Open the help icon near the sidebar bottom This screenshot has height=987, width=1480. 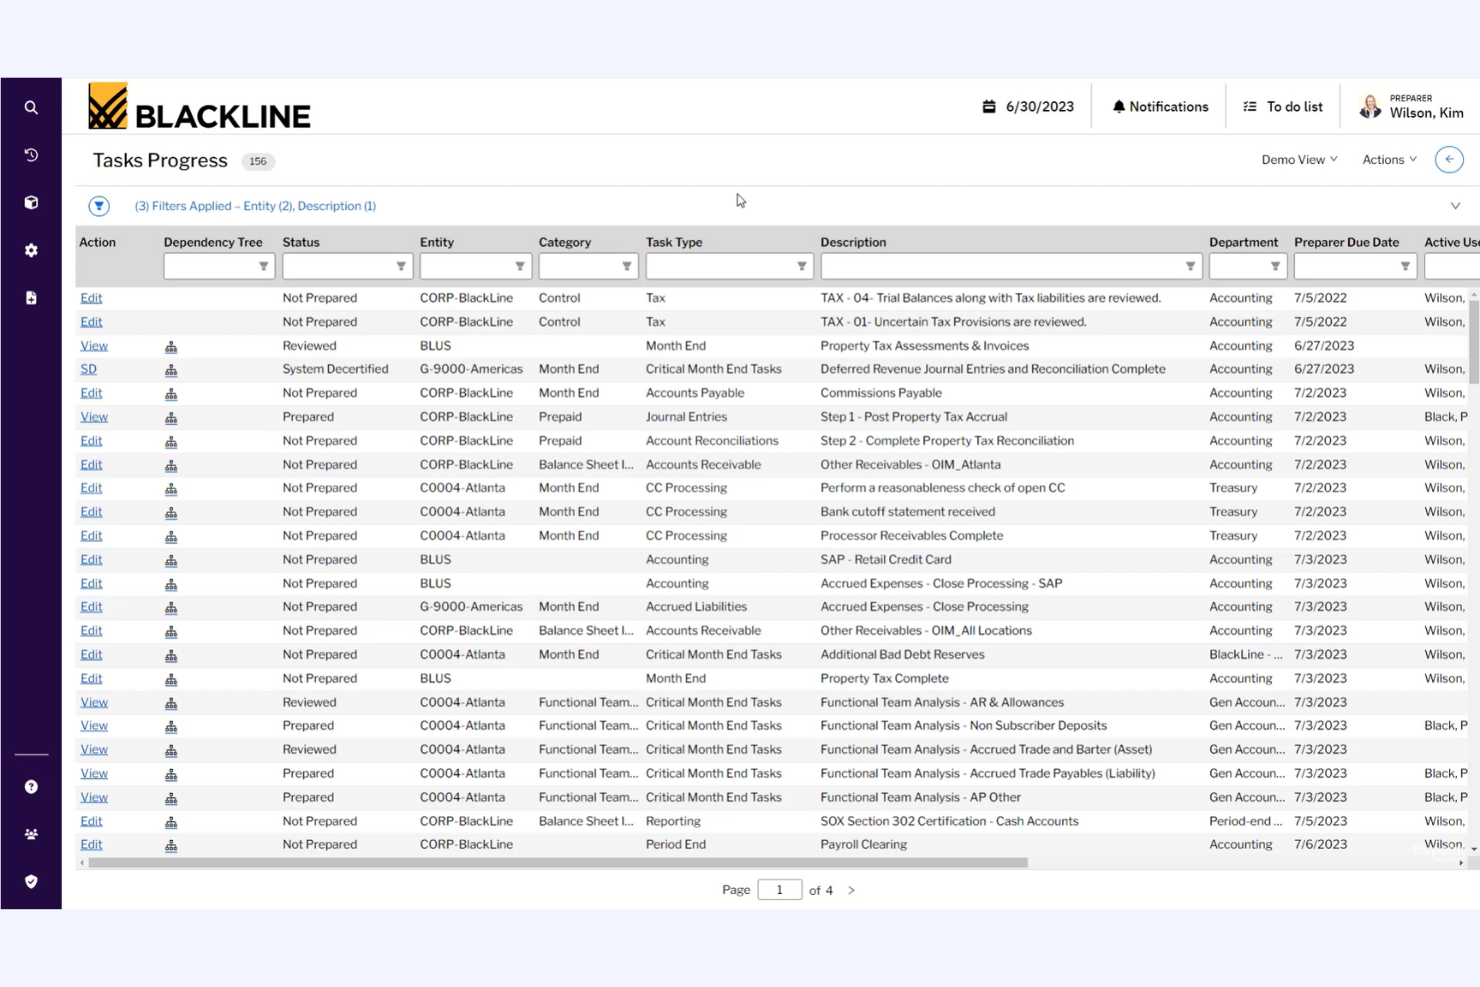click(31, 787)
